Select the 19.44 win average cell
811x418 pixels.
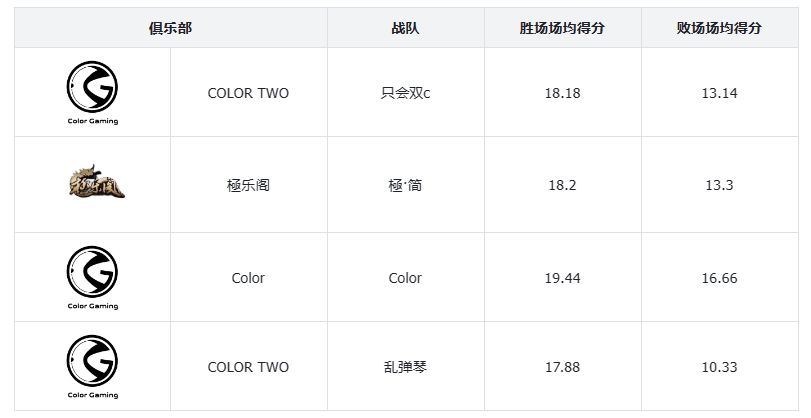pyautogui.click(x=563, y=278)
